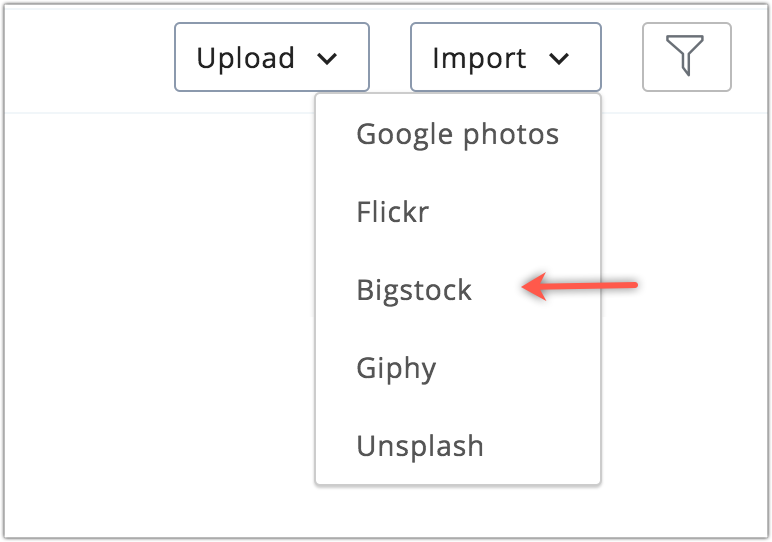Click the chevron arrow beside Import
This screenshot has width=772, height=542.
[560, 59]
